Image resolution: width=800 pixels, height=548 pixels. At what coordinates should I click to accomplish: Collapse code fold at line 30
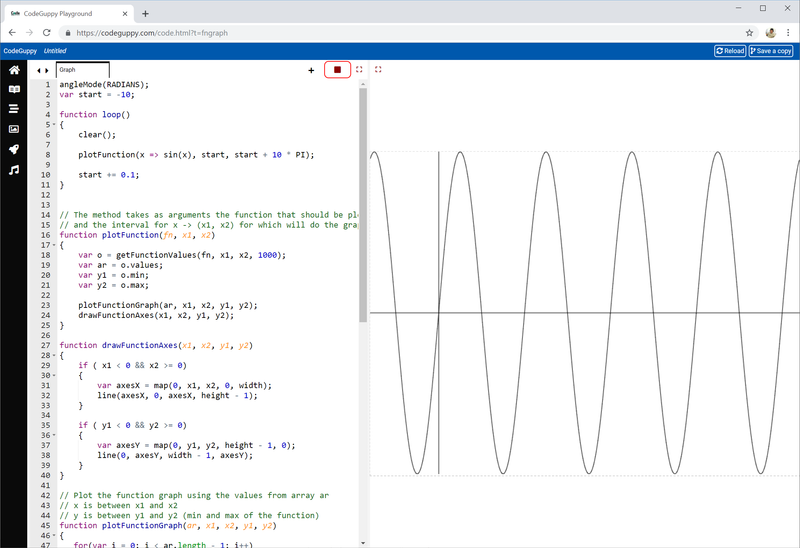pos(54,376)
